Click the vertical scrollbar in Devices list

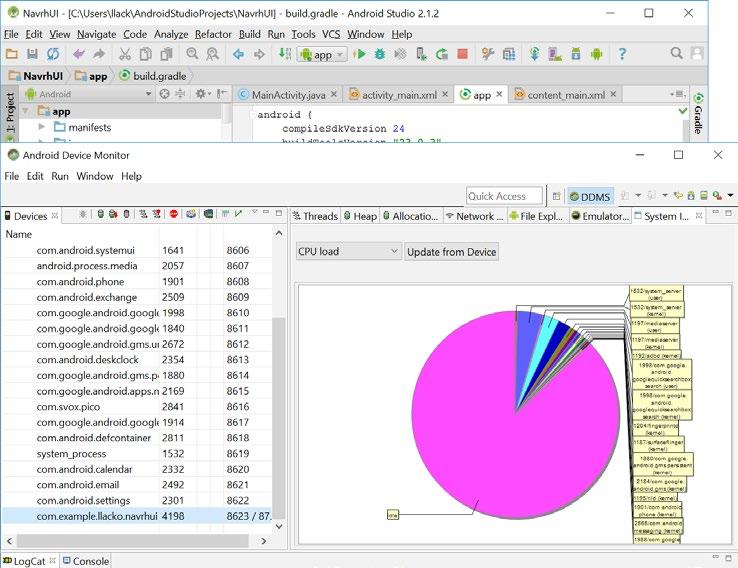pos(279,416)
